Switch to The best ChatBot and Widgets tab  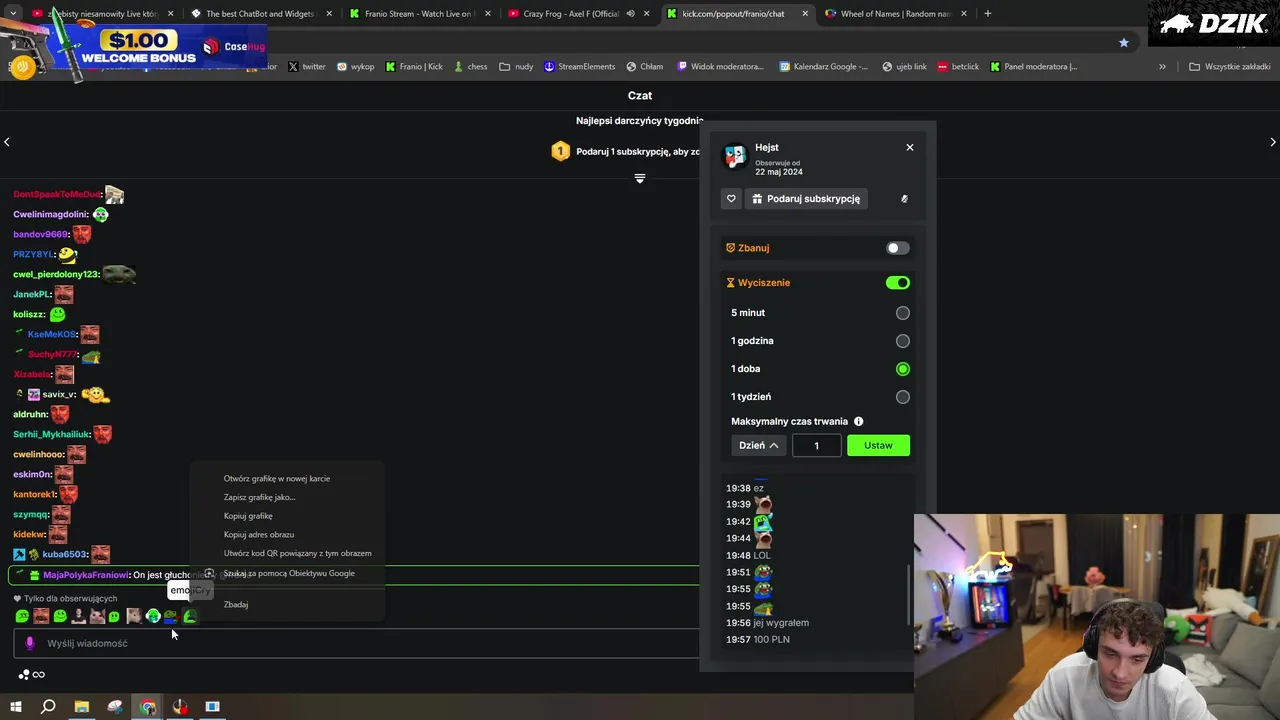click(x=260, y=14)
